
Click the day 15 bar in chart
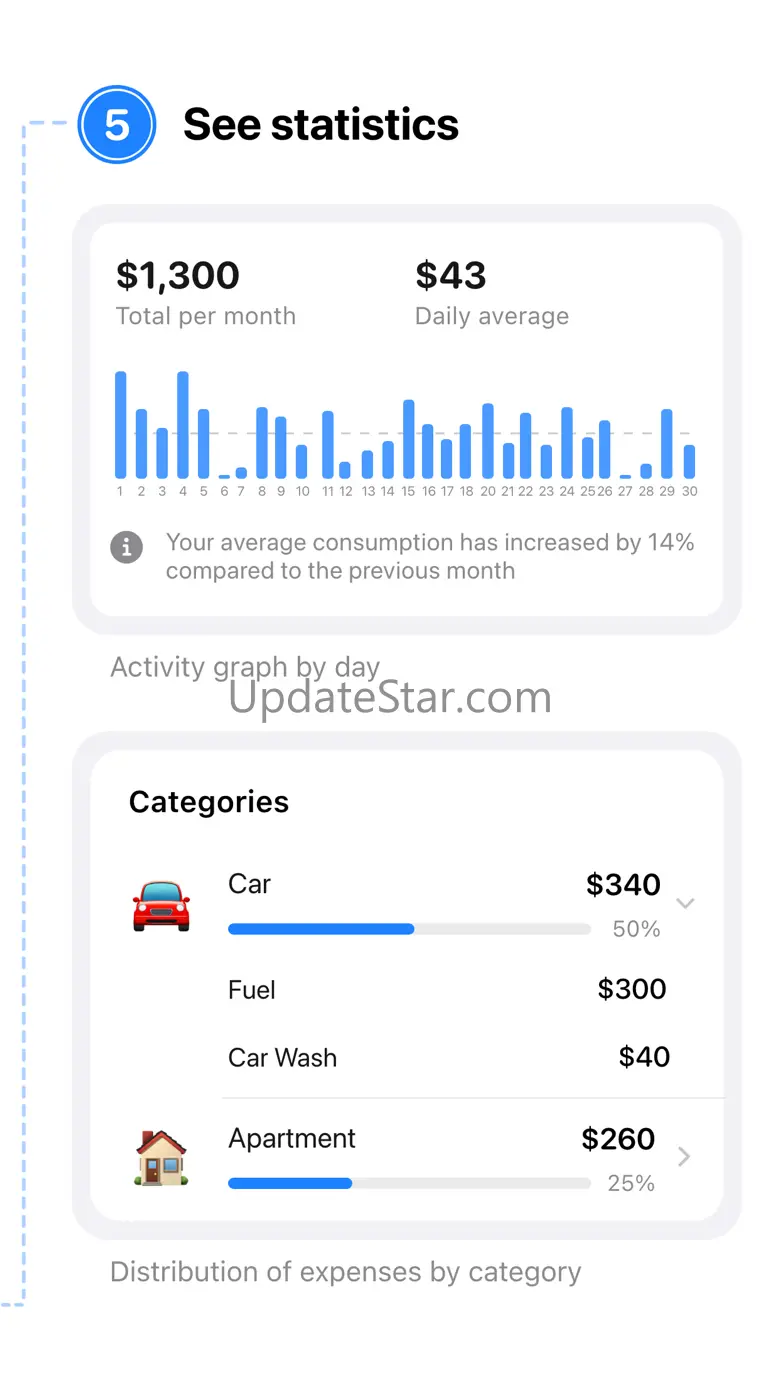tap(408, 439)
